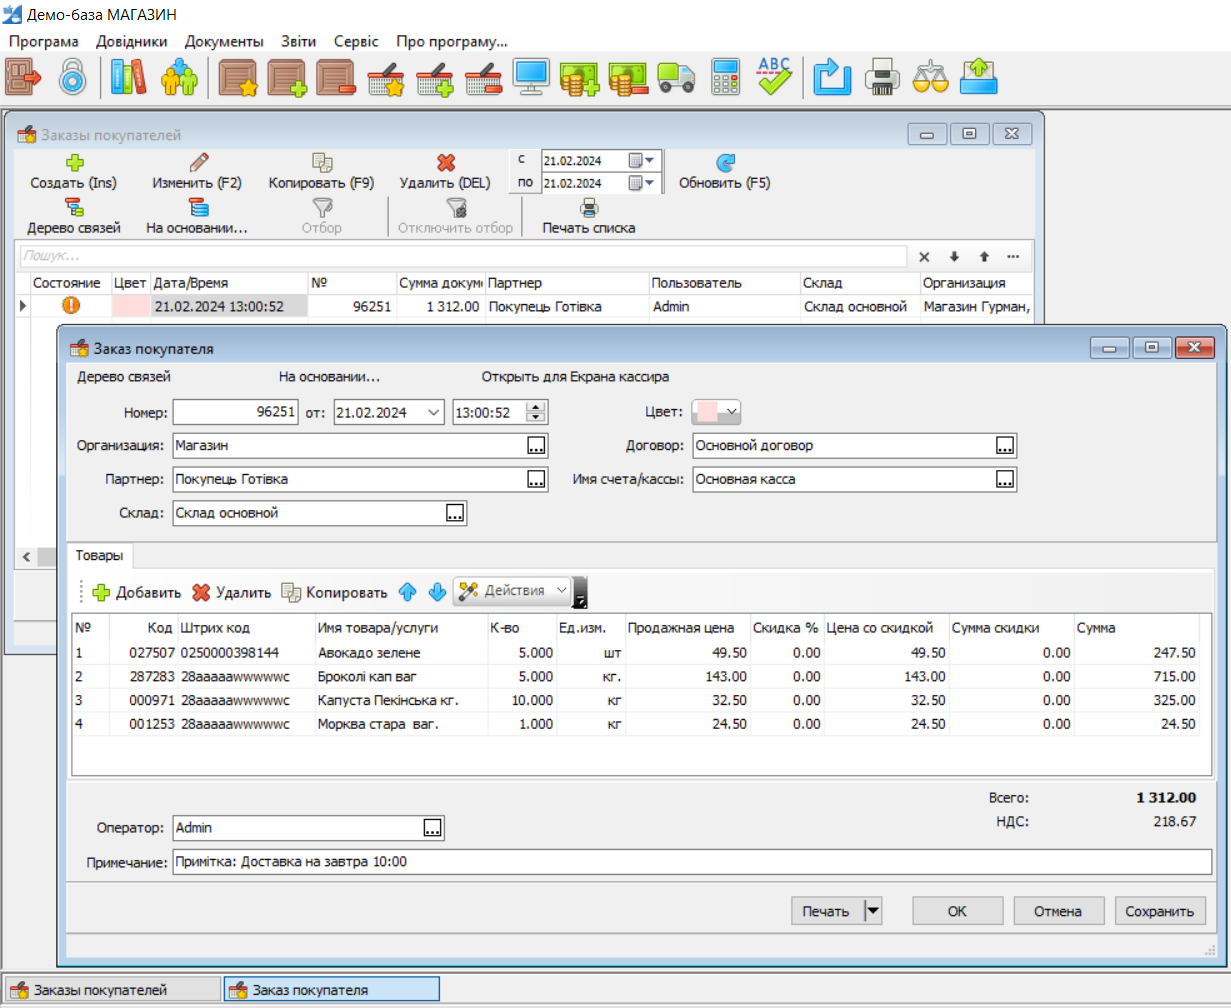Click Открыть для Екрана кассира link
Image resolution: width=1231 pixels, height=1008 pixels.
click(x=575, y=377)
